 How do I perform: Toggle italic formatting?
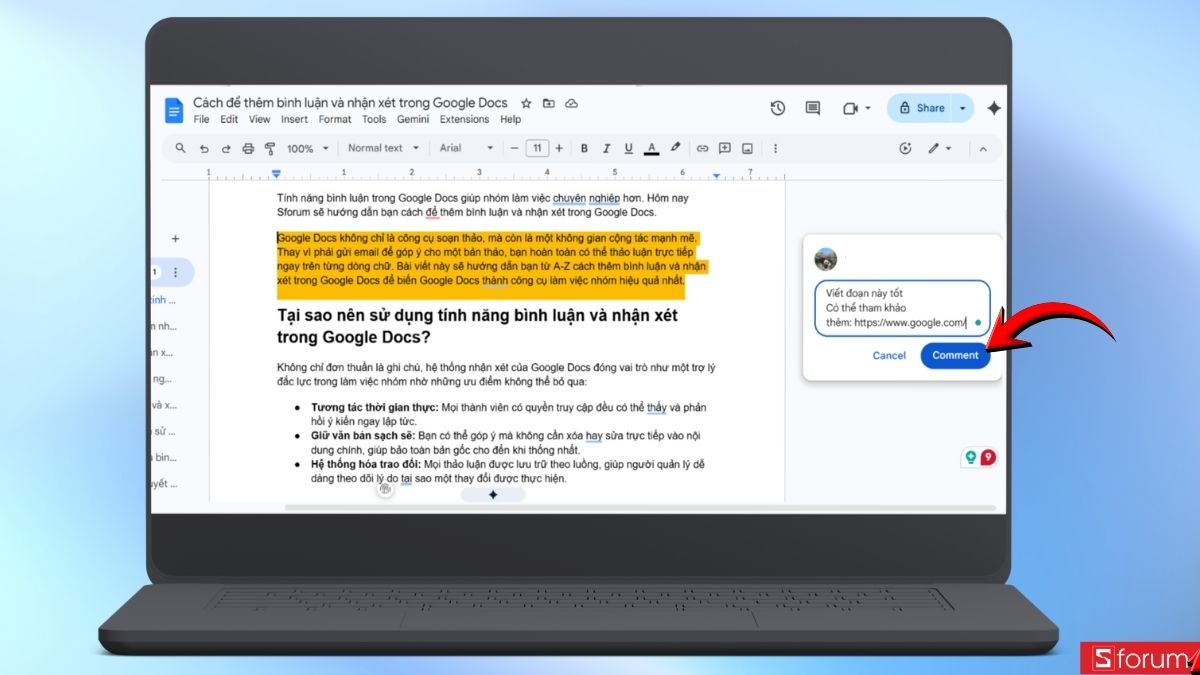[x=607, y=148]
